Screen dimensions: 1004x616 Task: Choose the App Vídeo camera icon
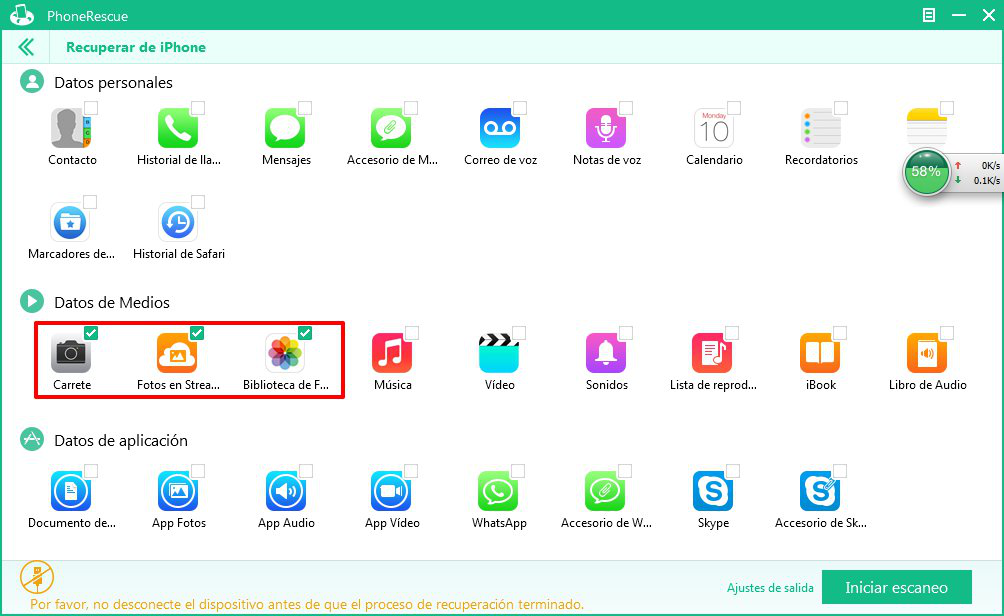(x=391, y=491)
